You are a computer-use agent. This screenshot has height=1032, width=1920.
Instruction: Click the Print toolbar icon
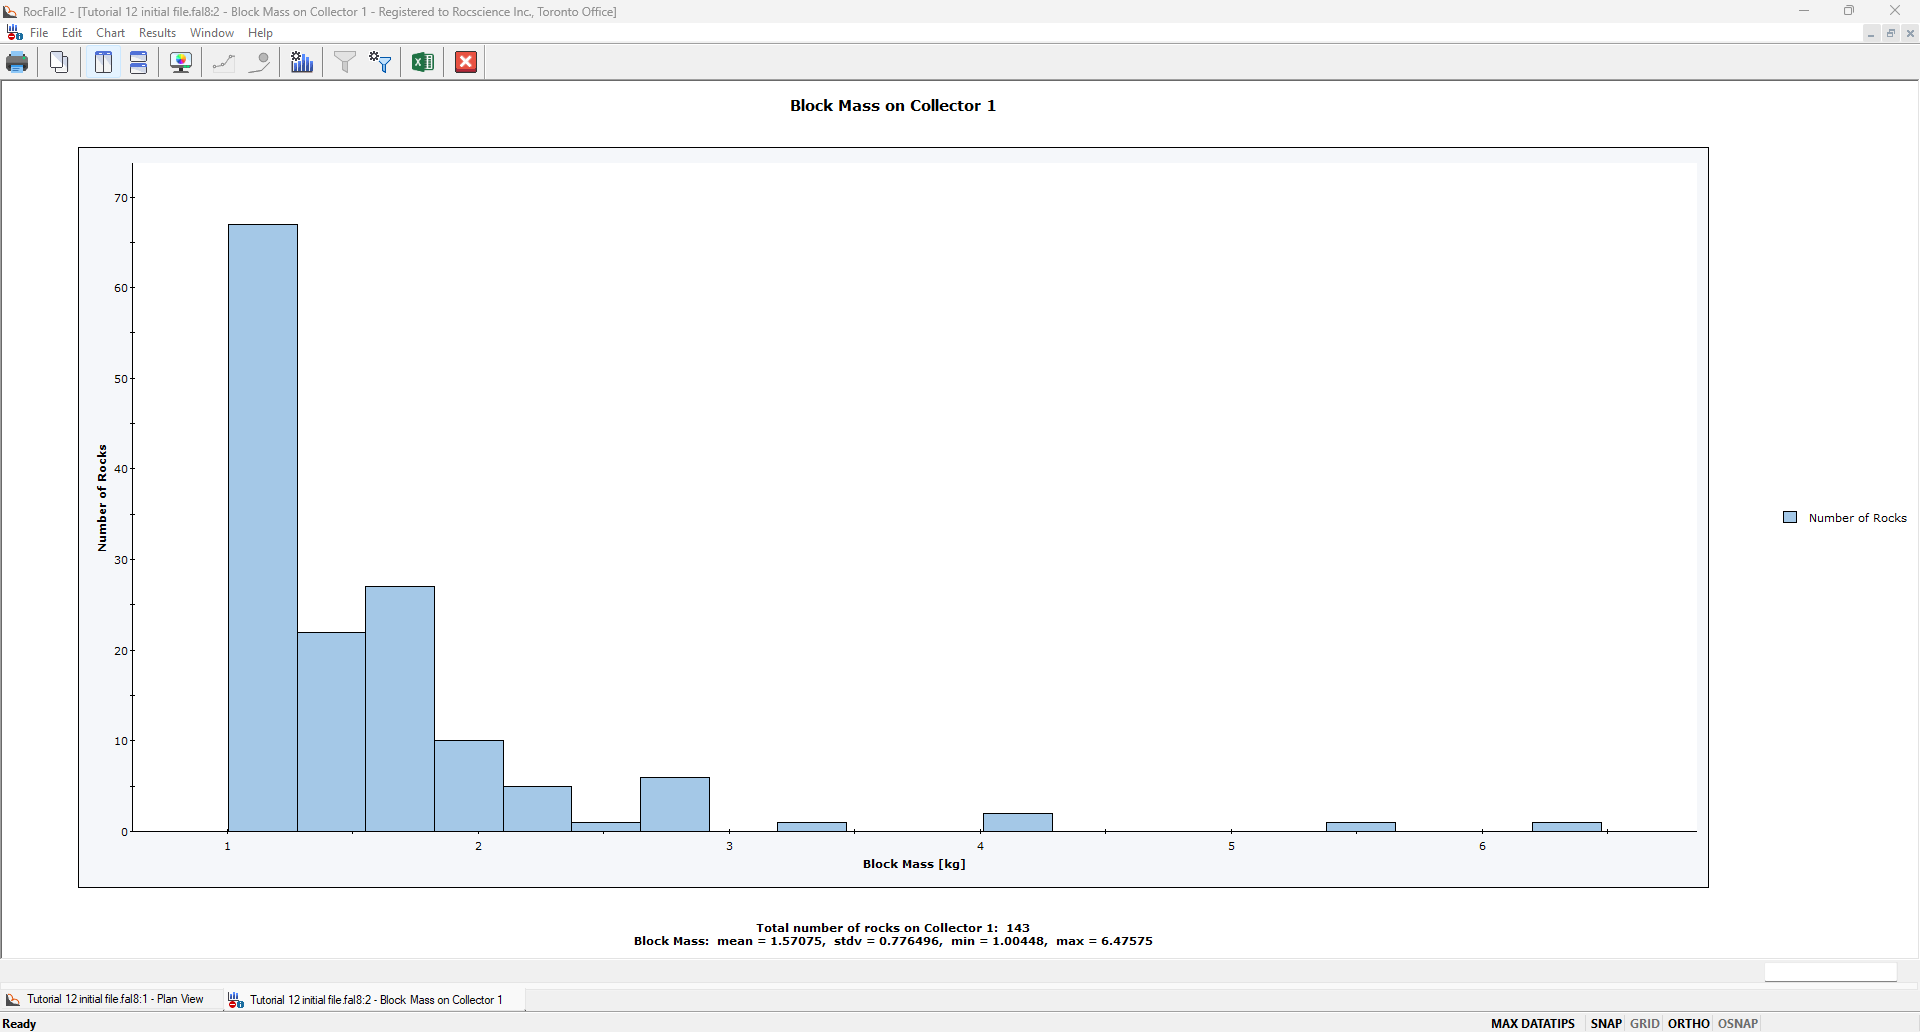click(17, 62)
